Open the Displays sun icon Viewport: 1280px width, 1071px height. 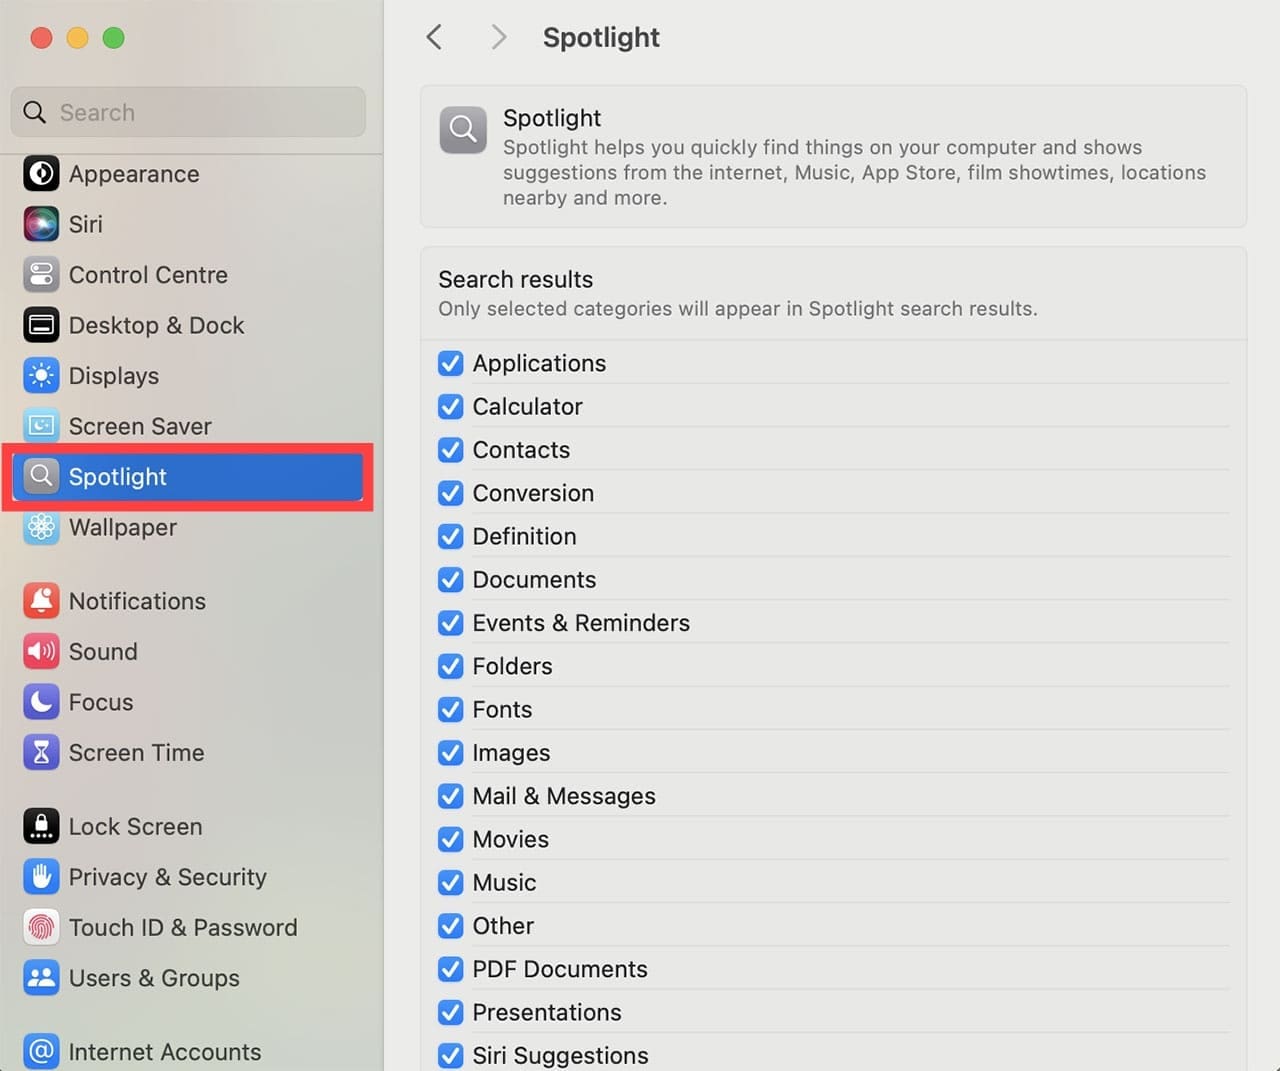[41, 376]
